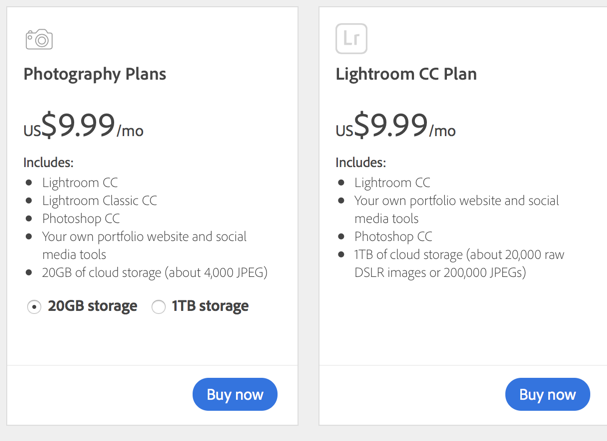Click Lightroom CC item in Lightroom plan
Screen dimensions: 607x441
coord(392,182)
